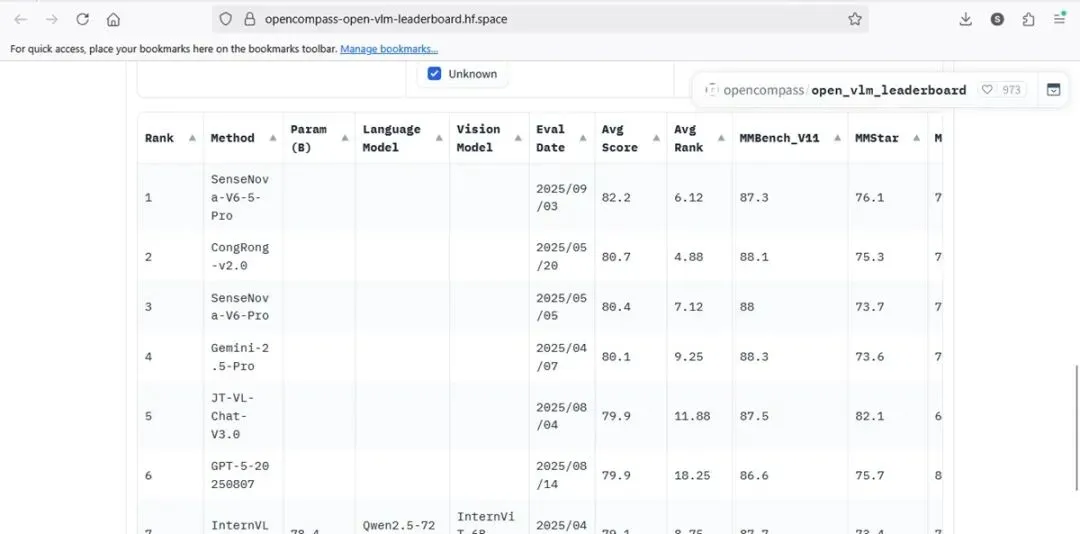The width and height of the screenshot is (1080, 534).
Task: Click the address bar URL field
Action: click(540, 19)
